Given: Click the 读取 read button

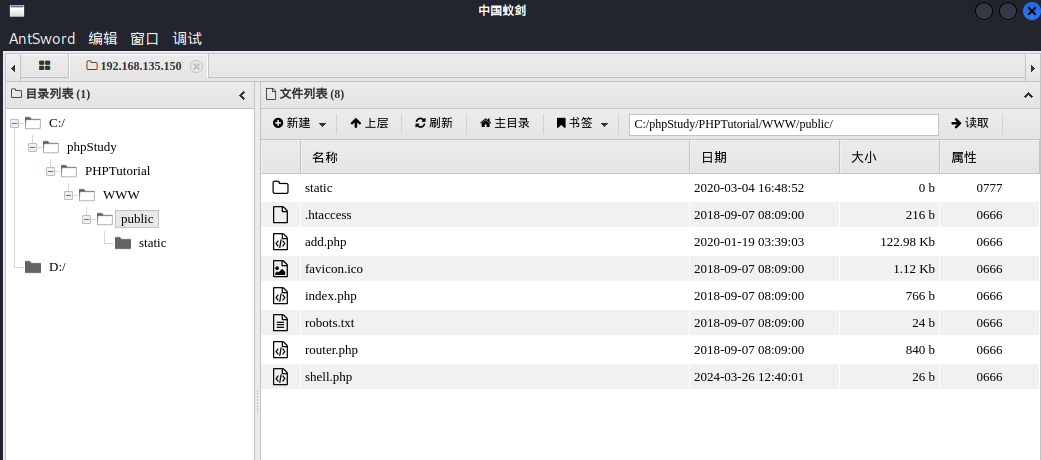Looking at the screenshot, I should [970, 123].
